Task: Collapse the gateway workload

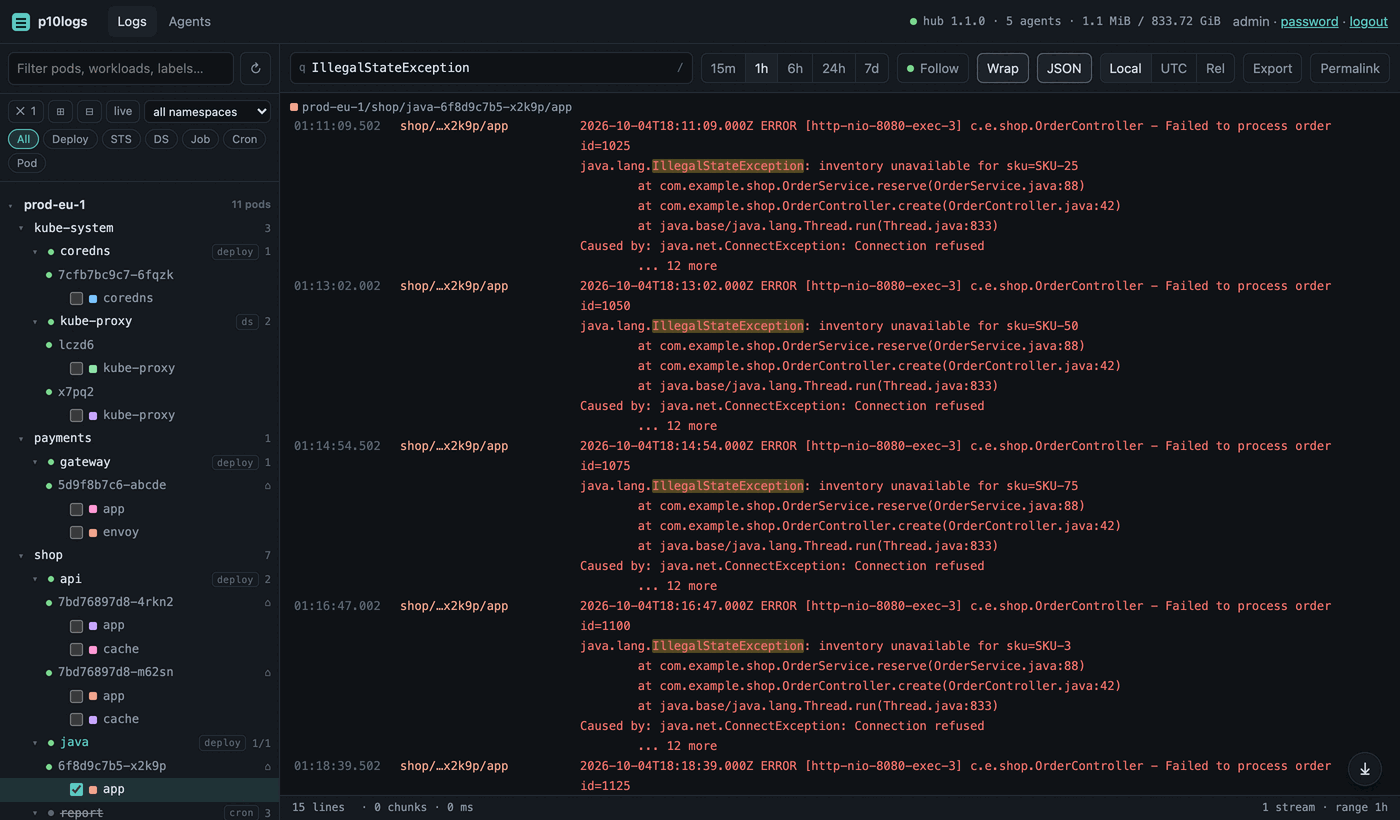Action: click(x=35, y=462)
